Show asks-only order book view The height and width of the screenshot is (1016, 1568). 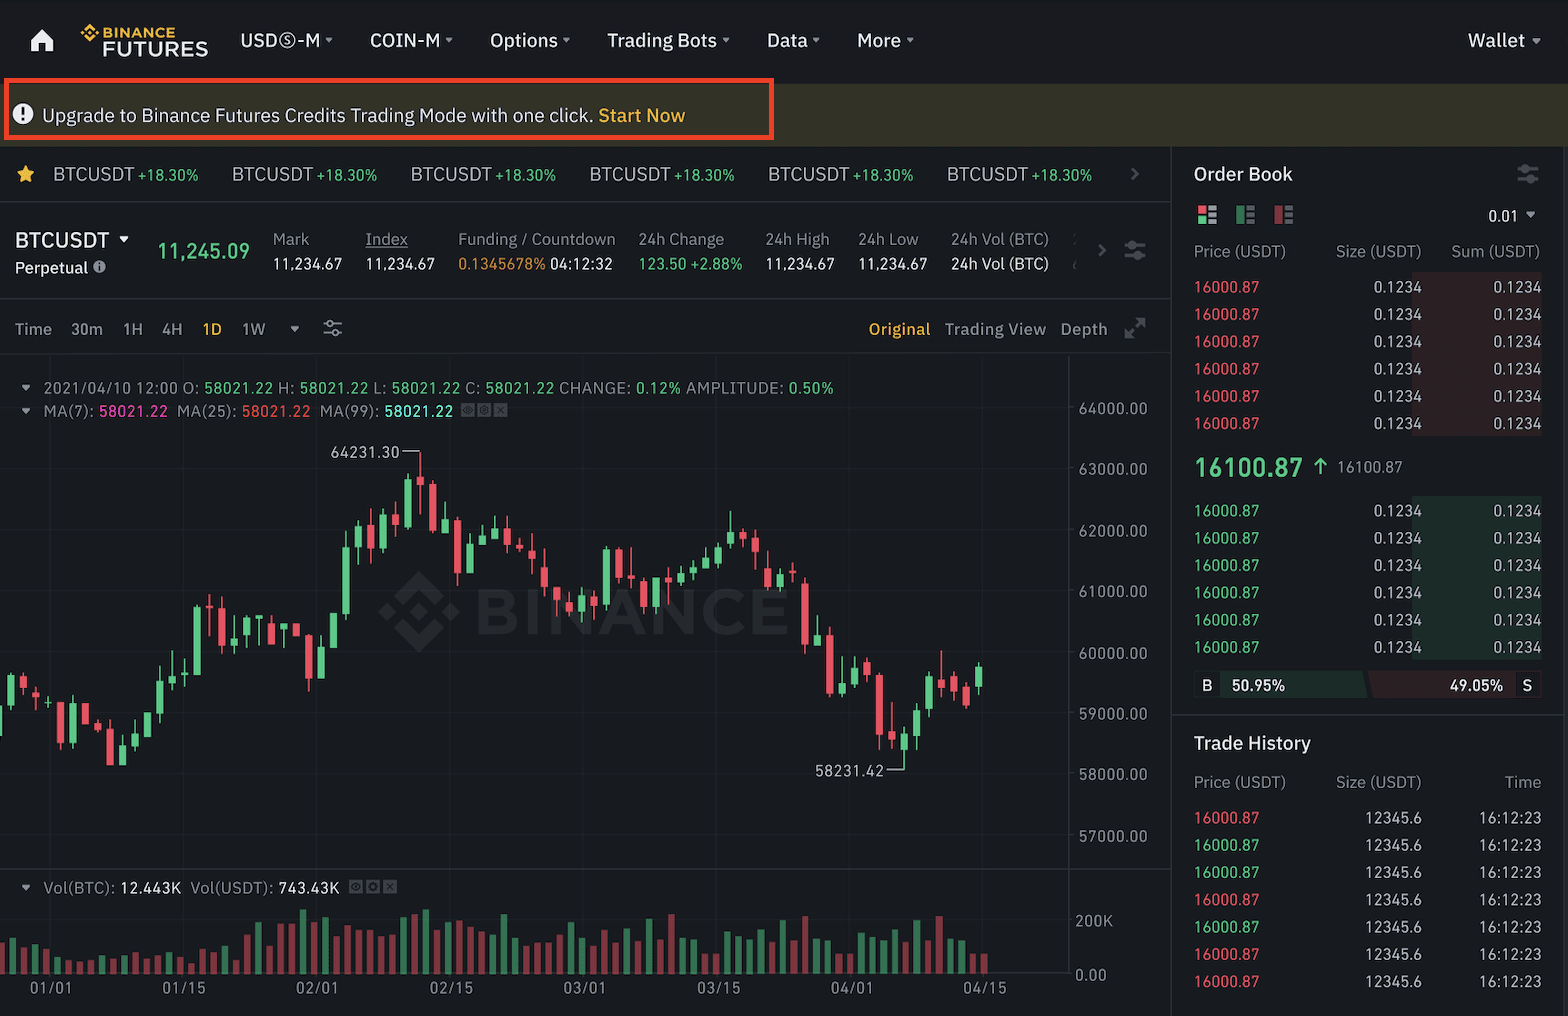click(1283, 215)
